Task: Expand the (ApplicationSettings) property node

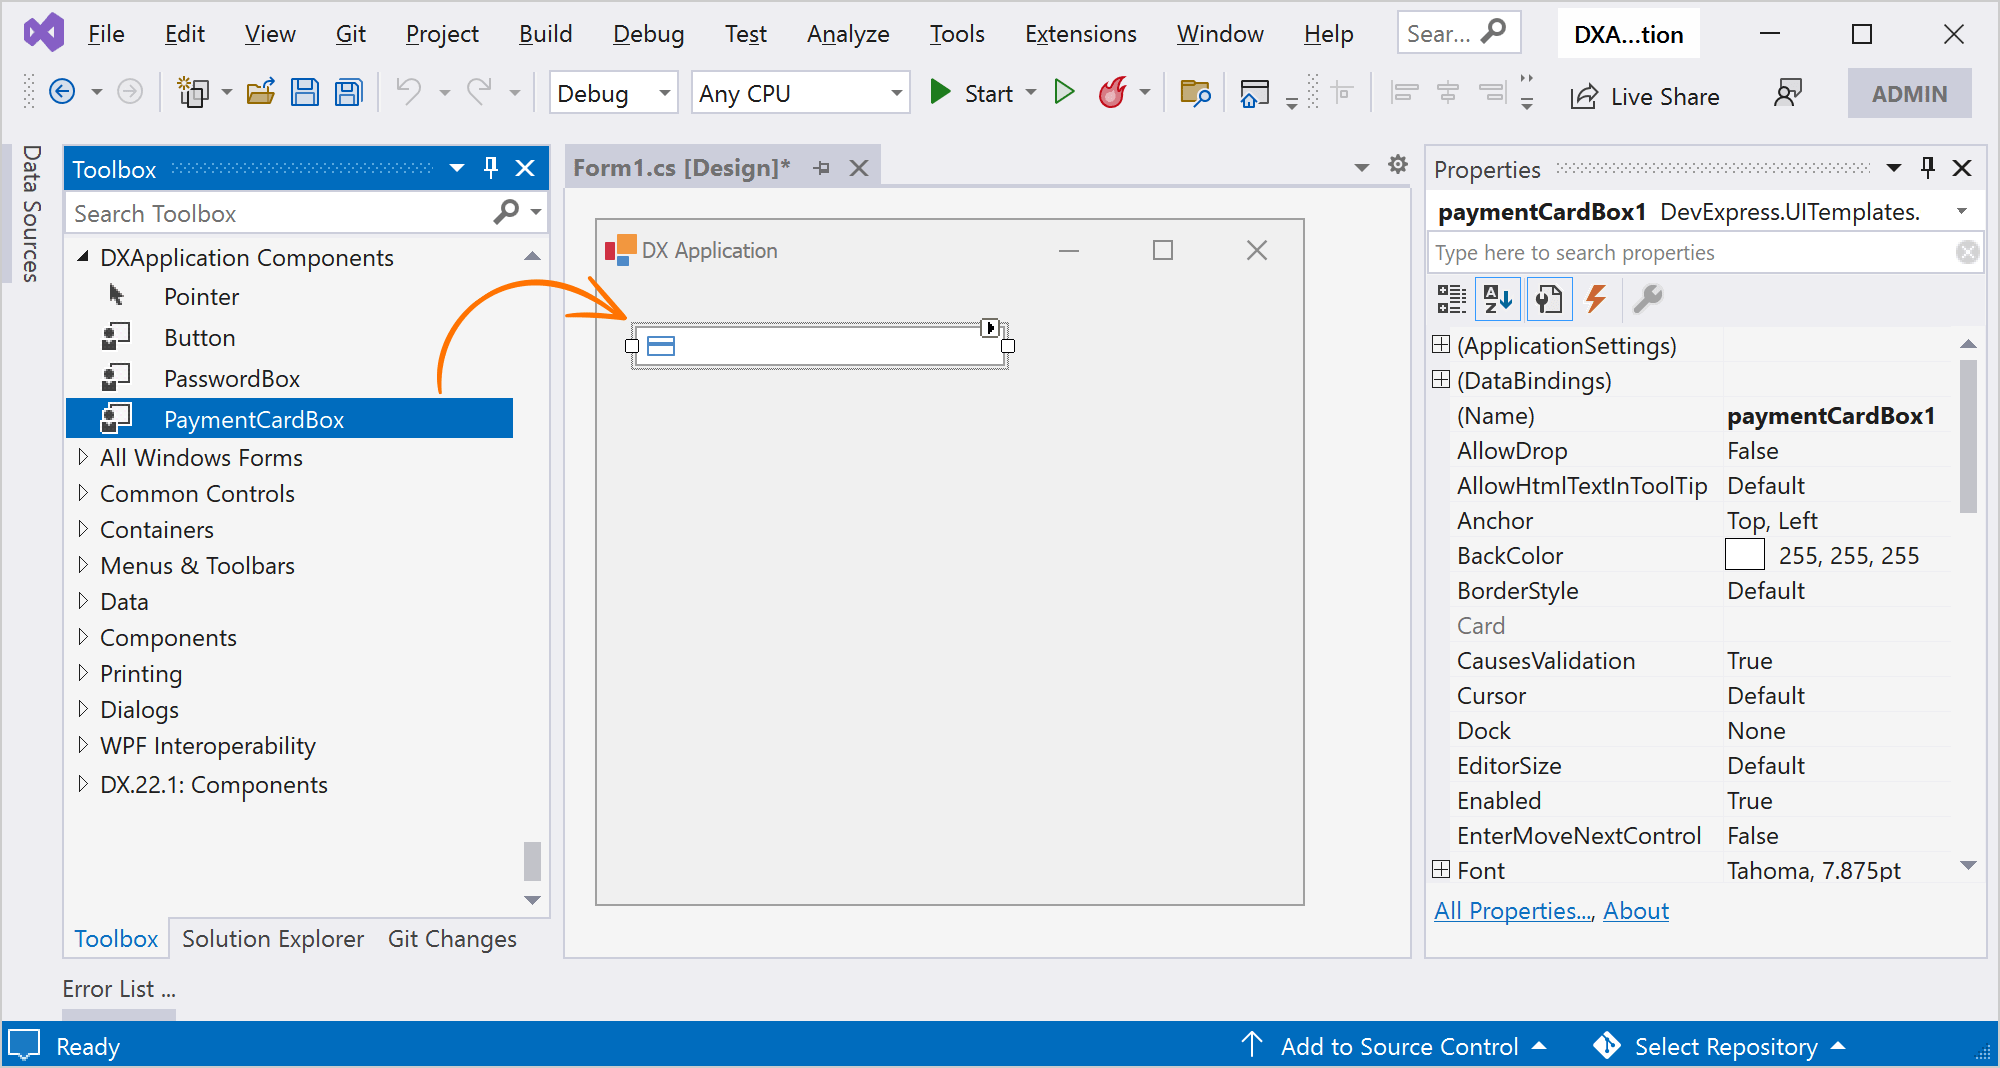Action: coord(1441,344)
